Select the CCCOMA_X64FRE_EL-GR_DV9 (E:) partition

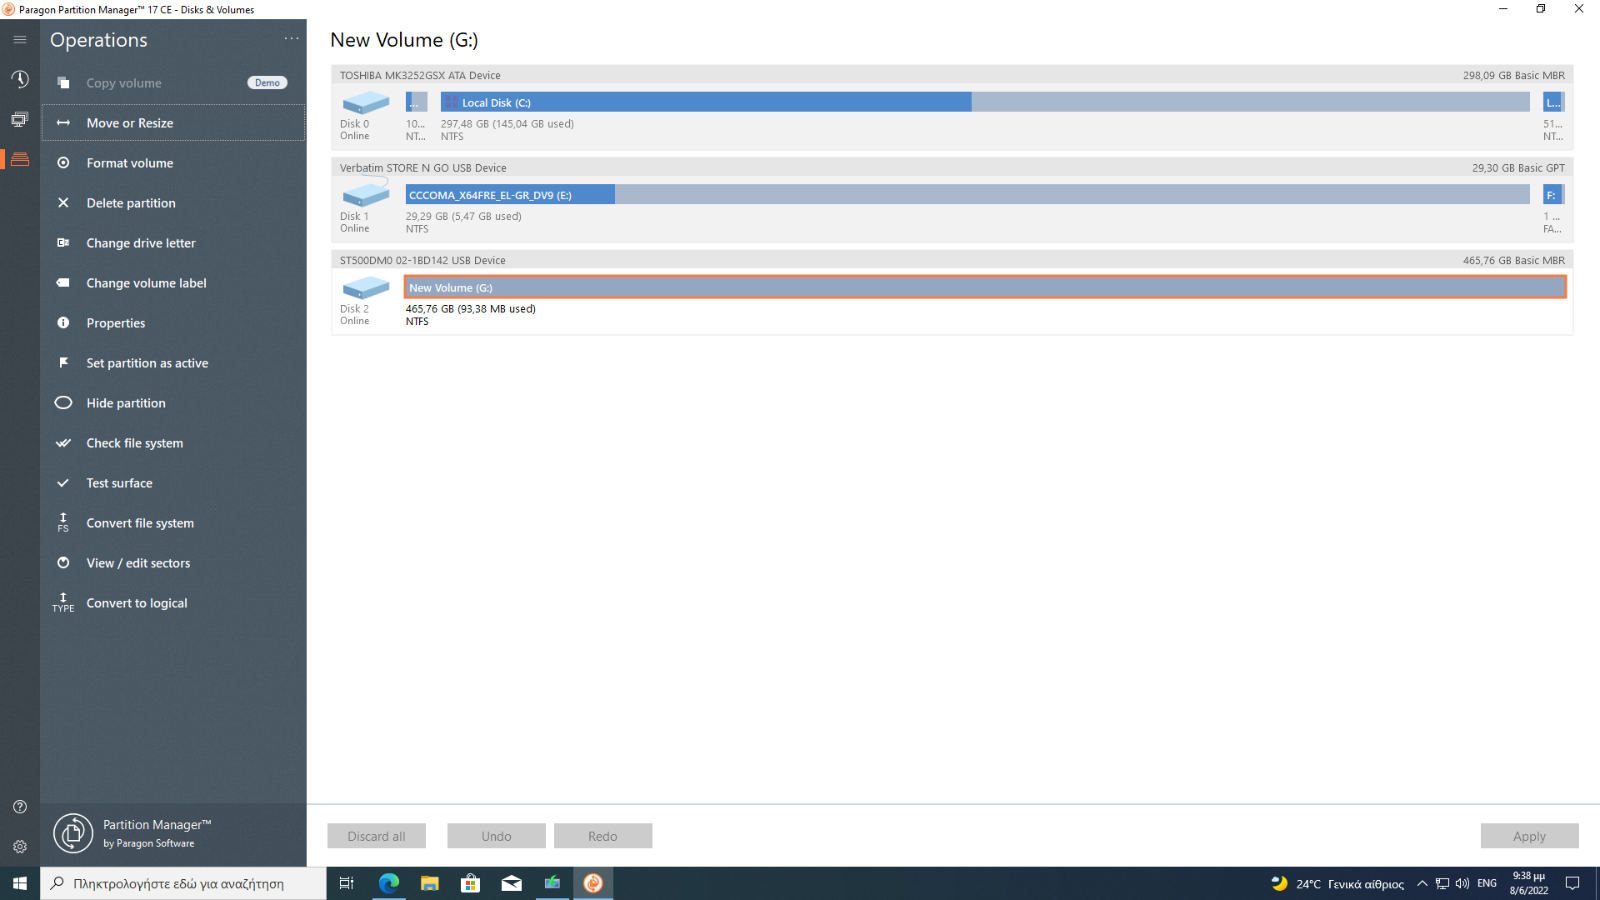tap(967, 195)
